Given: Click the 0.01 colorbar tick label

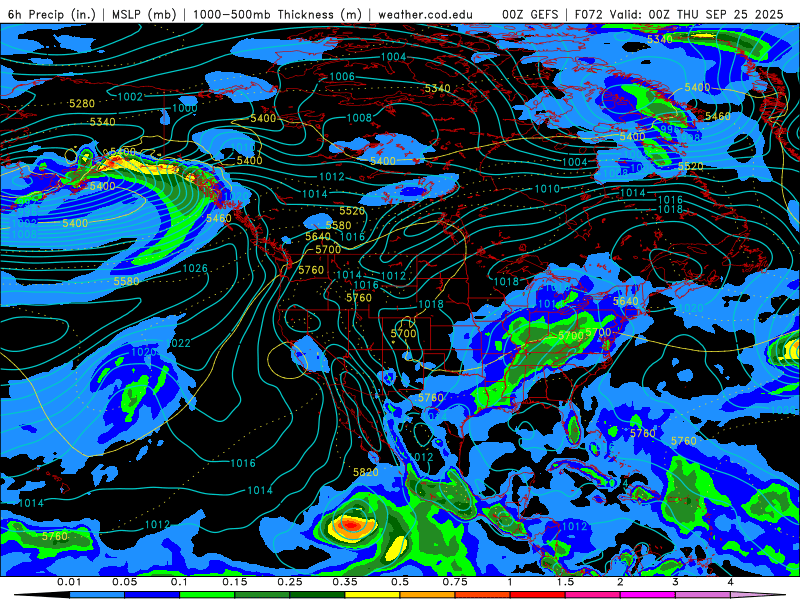Looking at the screenshot, I should [x=69, y=582].
